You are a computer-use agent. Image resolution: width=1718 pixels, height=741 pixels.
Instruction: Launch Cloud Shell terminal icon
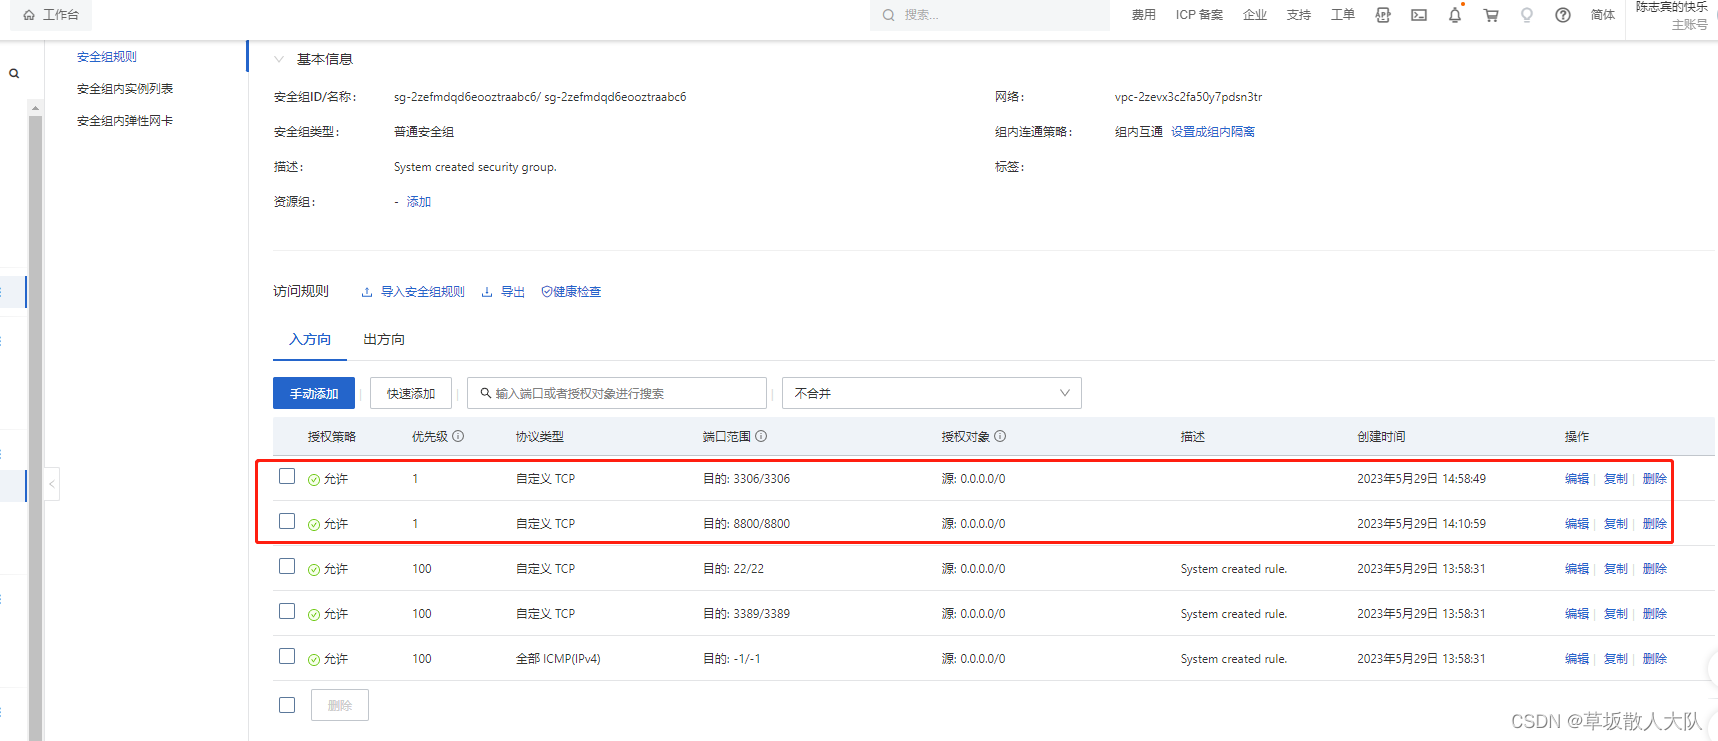[1419, 15]
